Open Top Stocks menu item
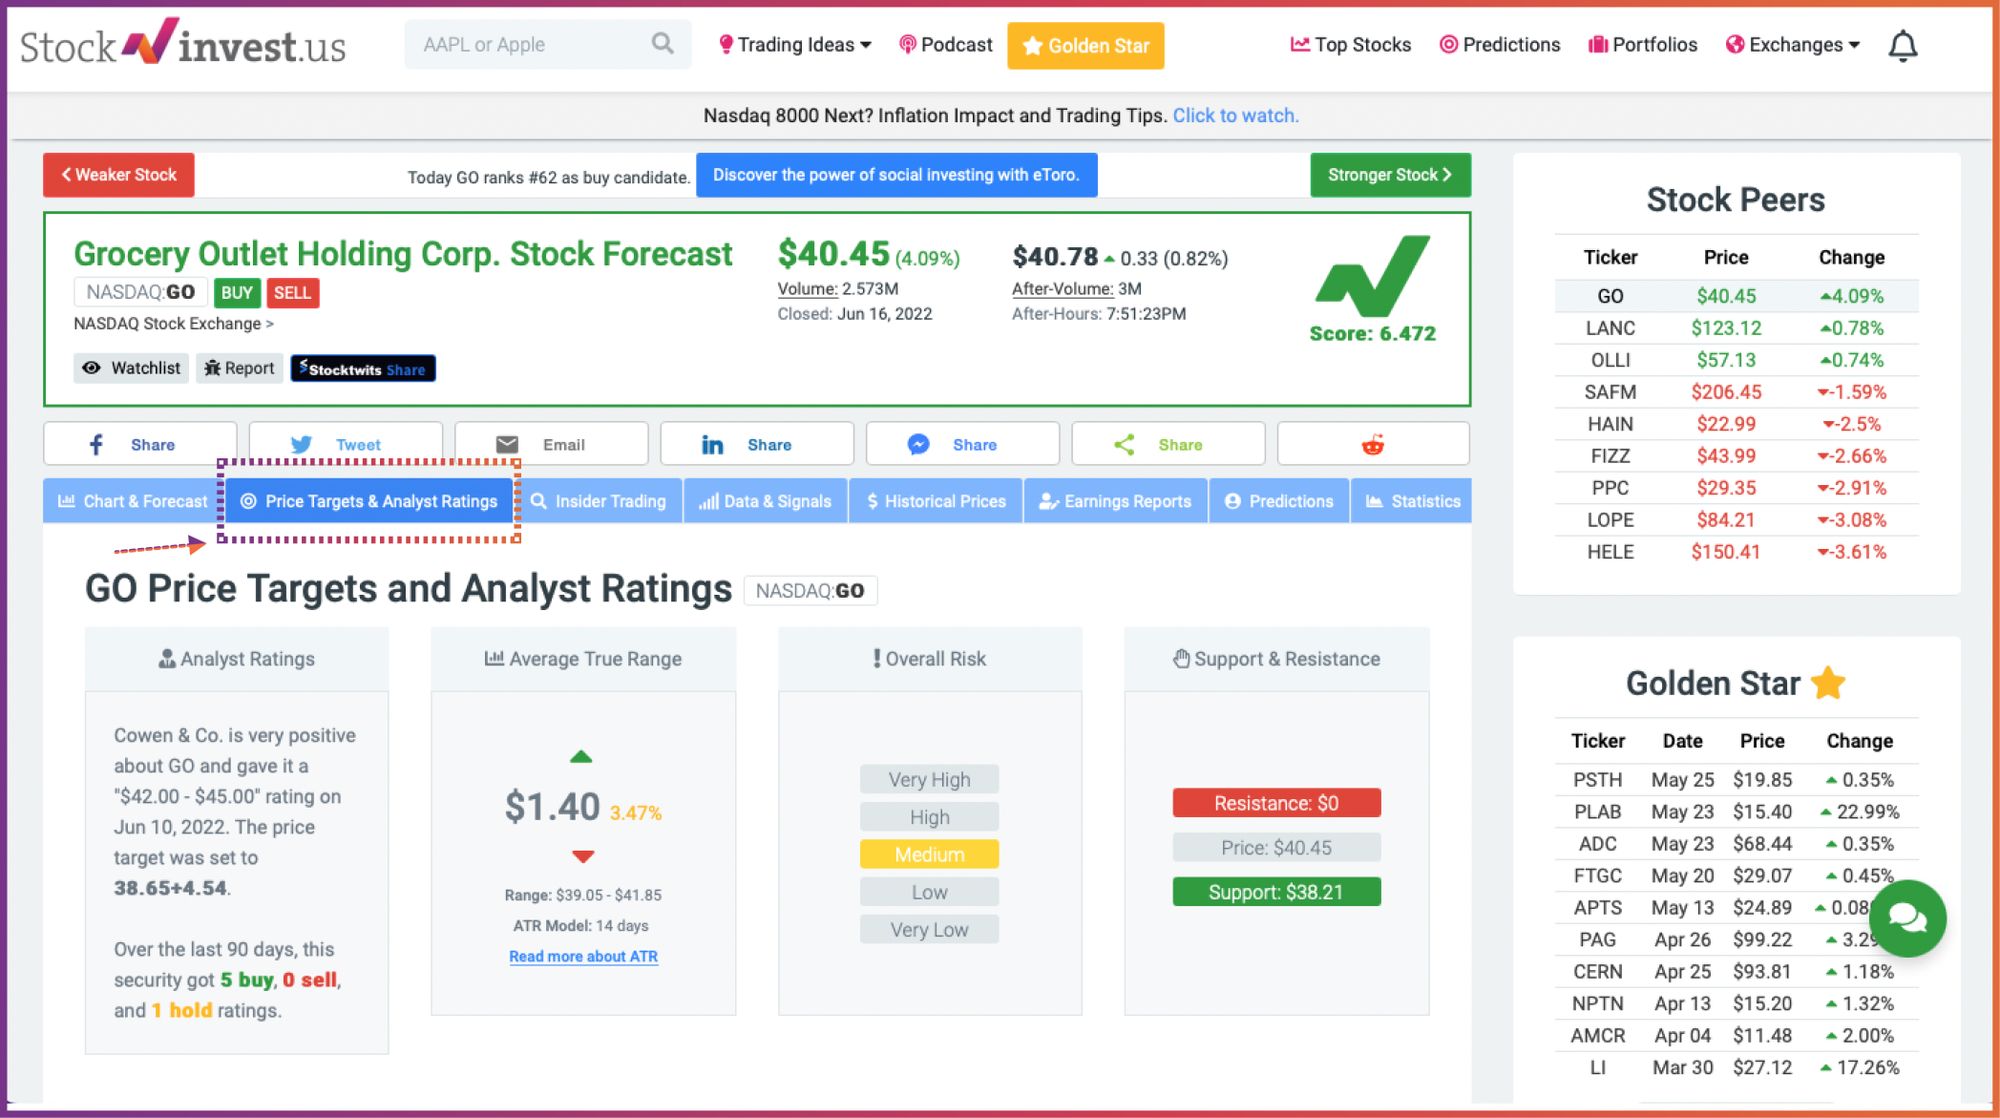 1350,45
